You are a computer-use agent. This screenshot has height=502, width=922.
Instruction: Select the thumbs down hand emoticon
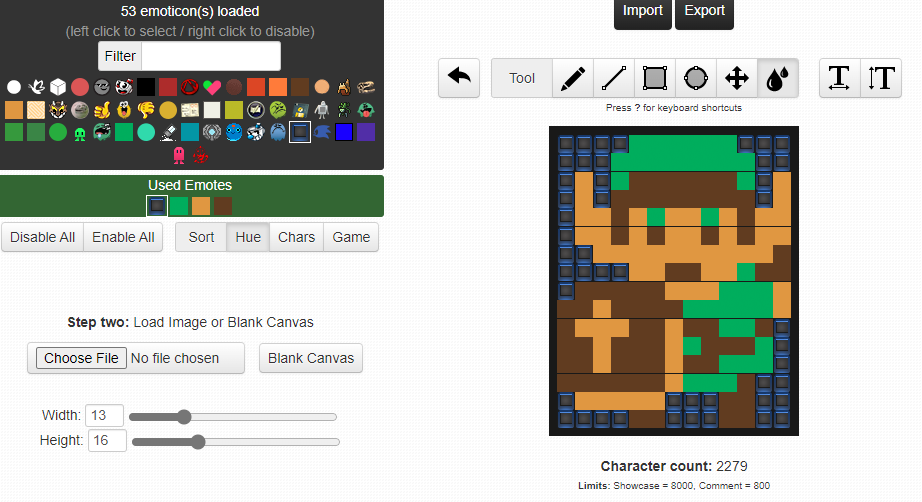[x=146, y=110]
